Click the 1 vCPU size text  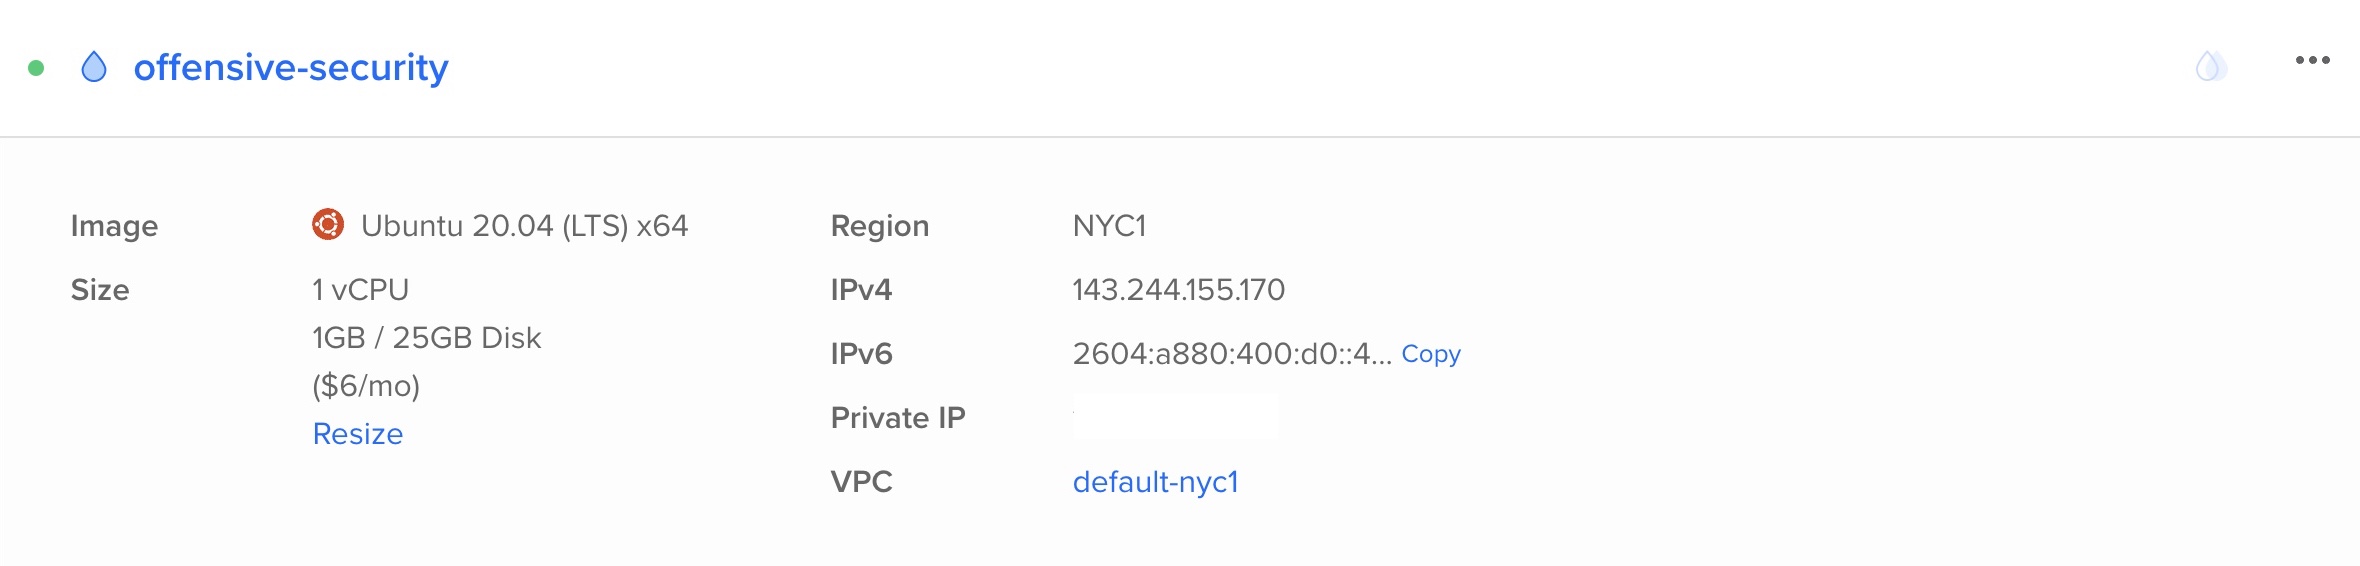tap(361, 290)
